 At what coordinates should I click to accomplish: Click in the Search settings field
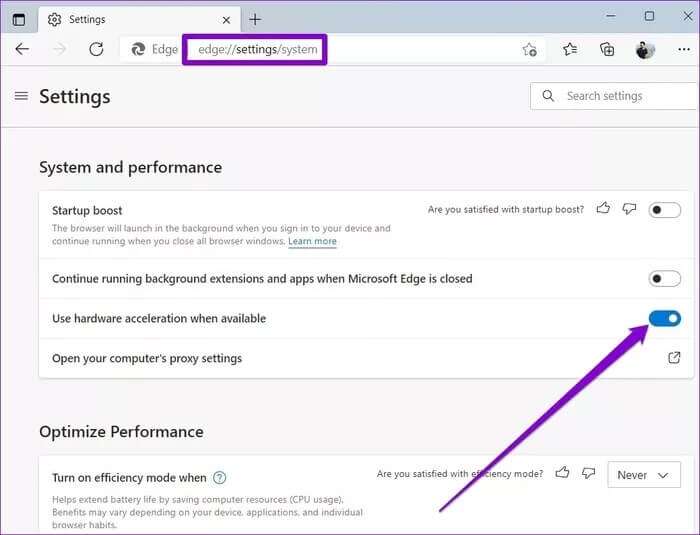pos(614,96)
